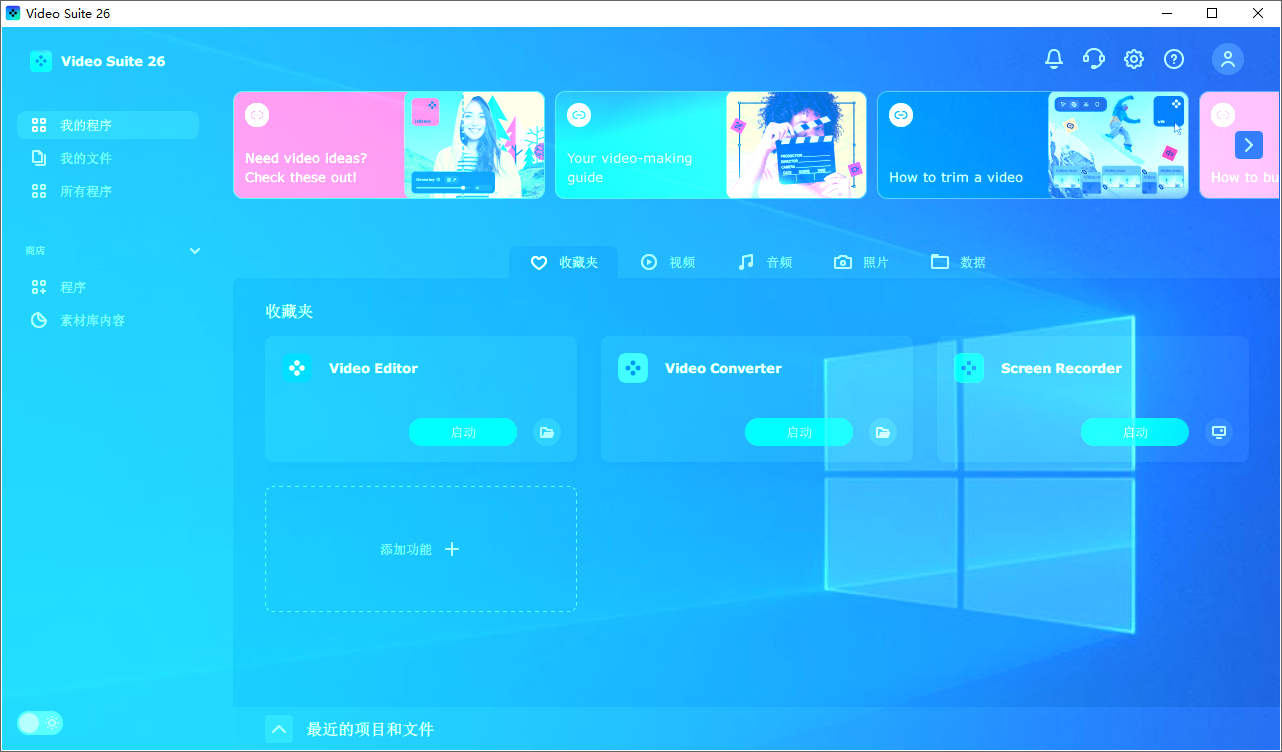Image resolution: width=1282 pixels, height=752 pixels.
Task: Expand the 最近的项目和文件 panel
Action: pos(279,729)
